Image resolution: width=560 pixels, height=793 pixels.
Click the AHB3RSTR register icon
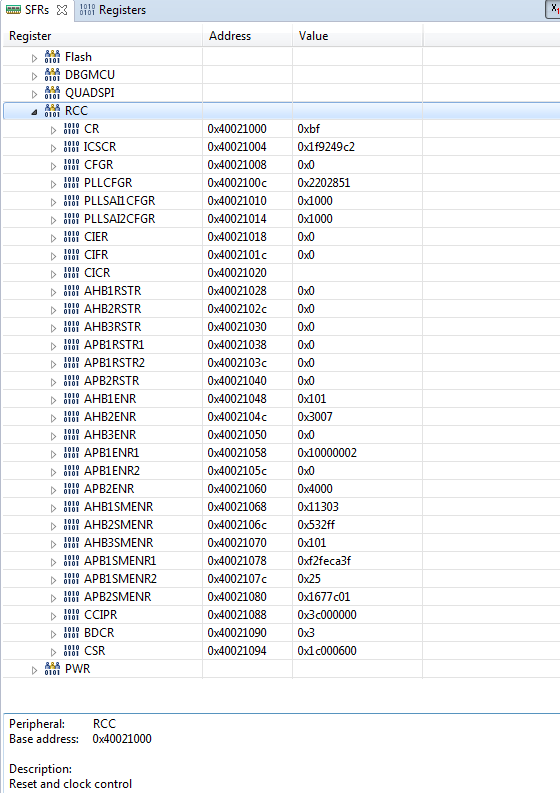coord(71,327)
